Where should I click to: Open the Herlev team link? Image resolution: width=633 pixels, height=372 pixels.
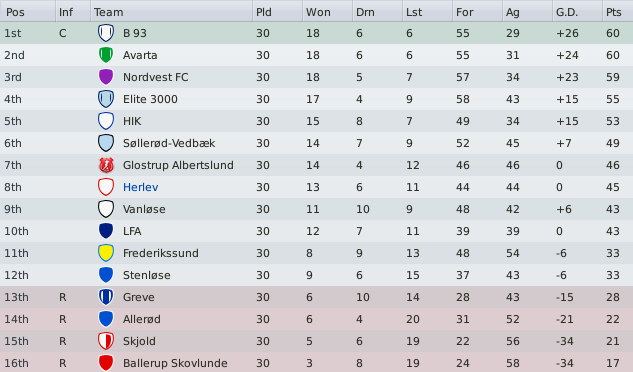pos(140,187)
